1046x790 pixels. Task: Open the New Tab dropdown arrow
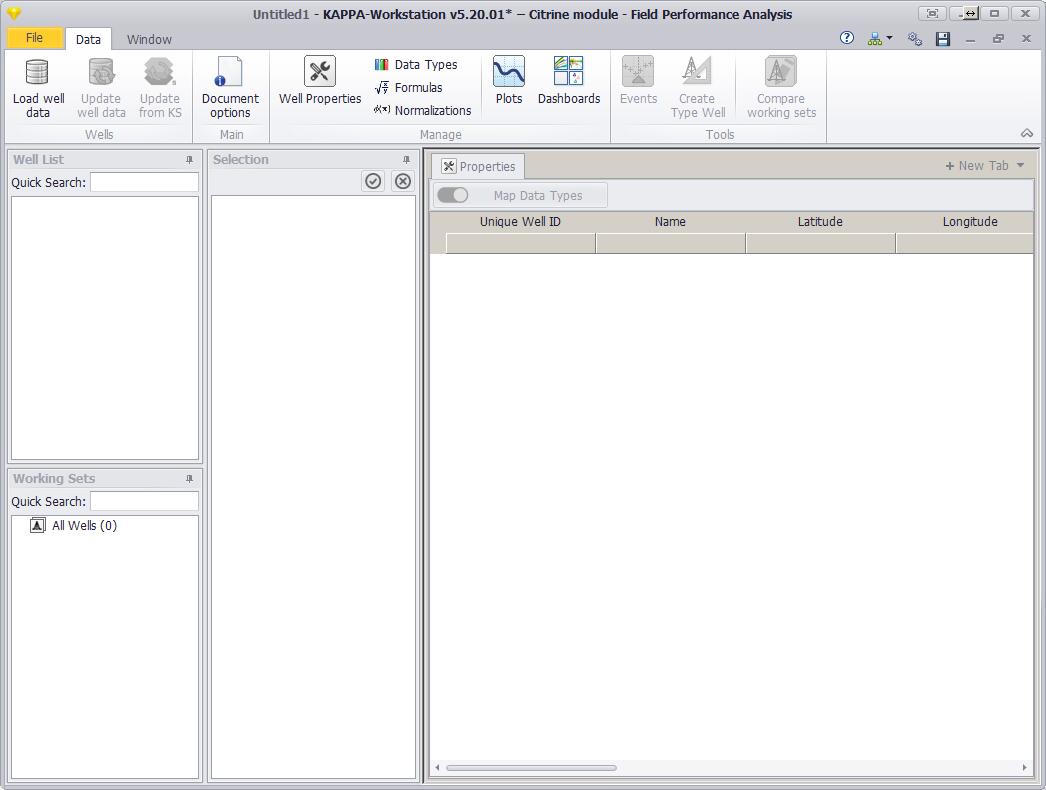pos(1021,165)
